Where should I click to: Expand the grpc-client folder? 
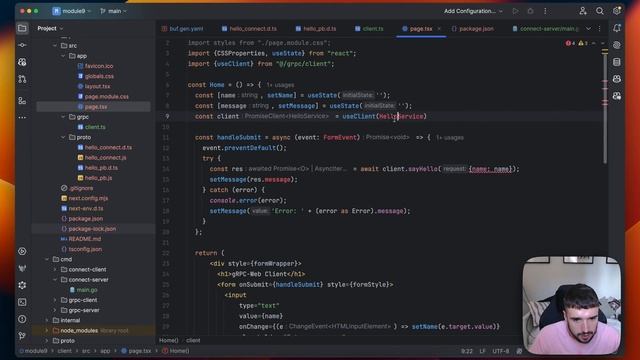click(55, 300)
